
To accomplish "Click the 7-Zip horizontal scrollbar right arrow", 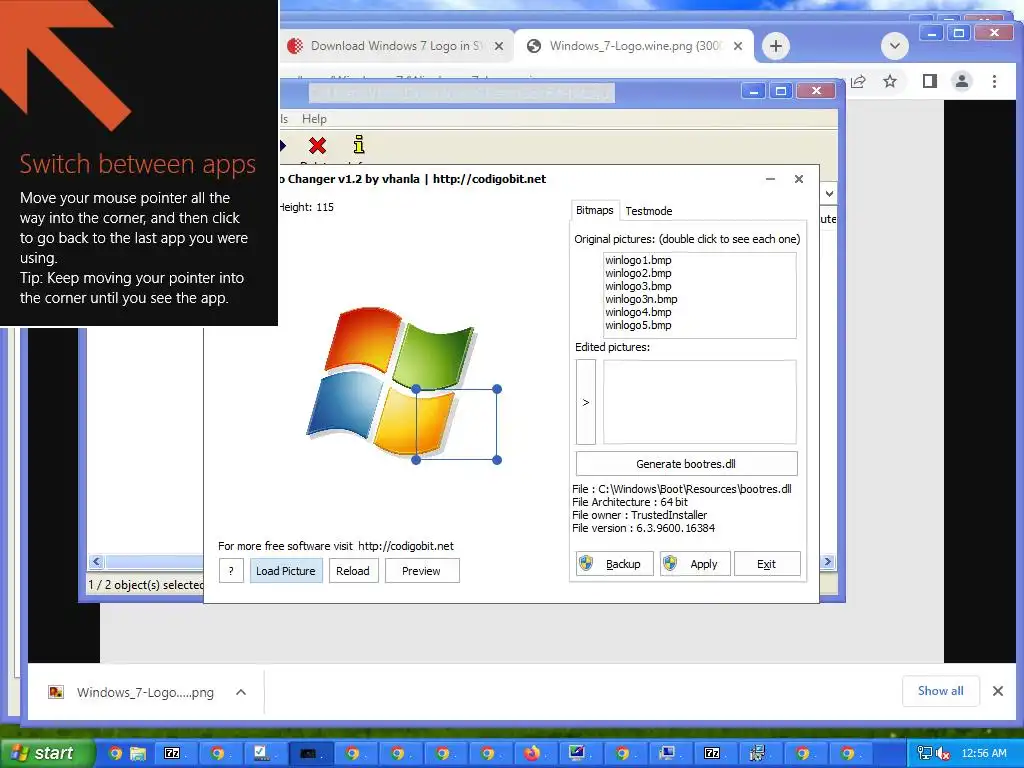I will 827,562.
